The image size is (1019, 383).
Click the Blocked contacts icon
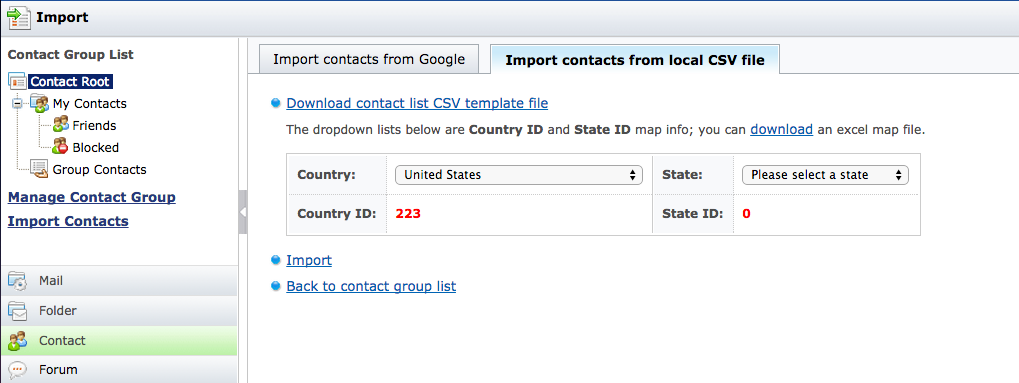click(x=60, y=147)
